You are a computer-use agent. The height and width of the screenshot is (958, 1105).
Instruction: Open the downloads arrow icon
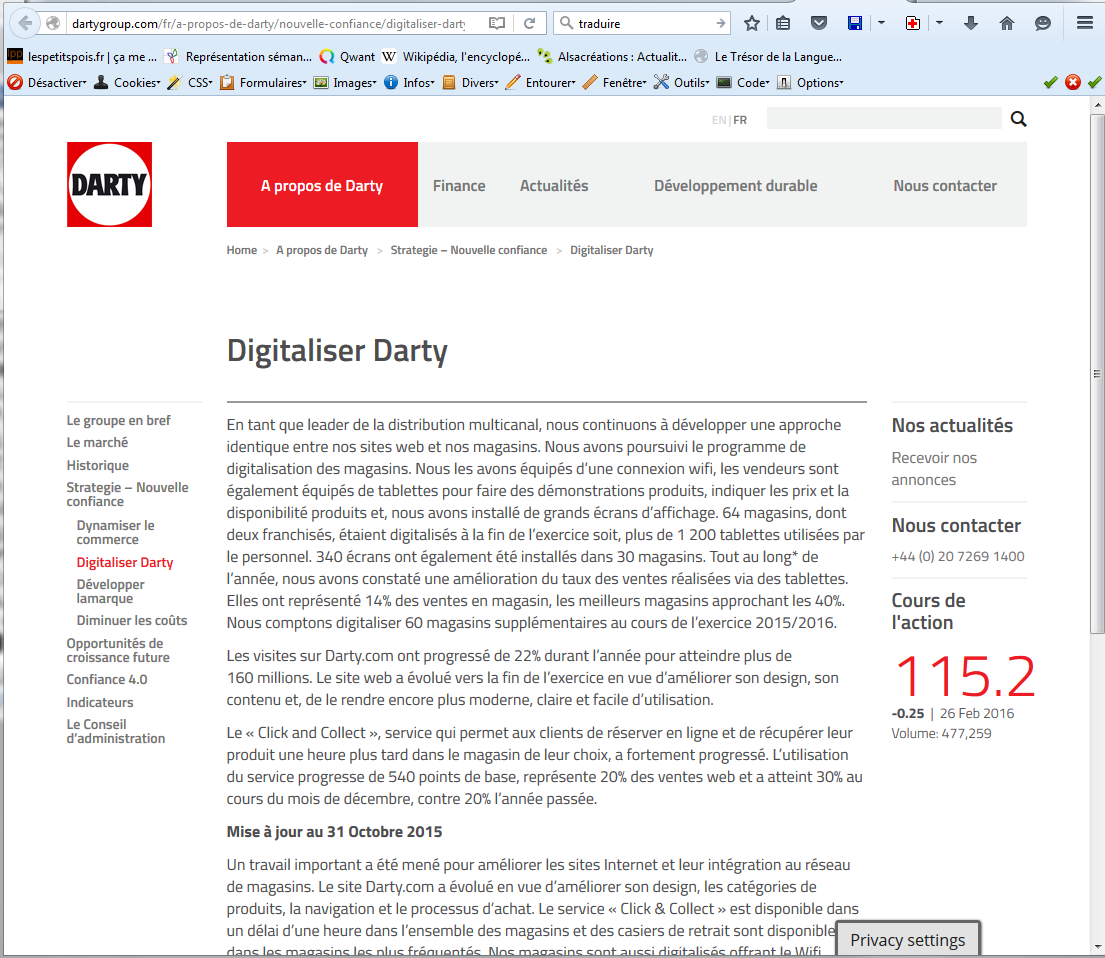971,23
